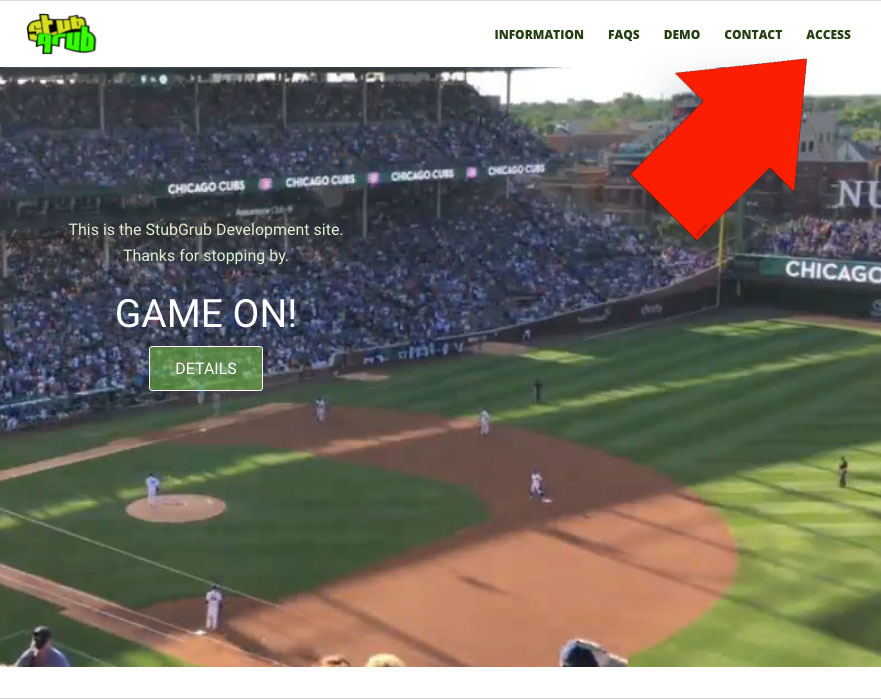881x699 pixels.
Task: Open the FAQs page
Action: [x=624, y=35]
